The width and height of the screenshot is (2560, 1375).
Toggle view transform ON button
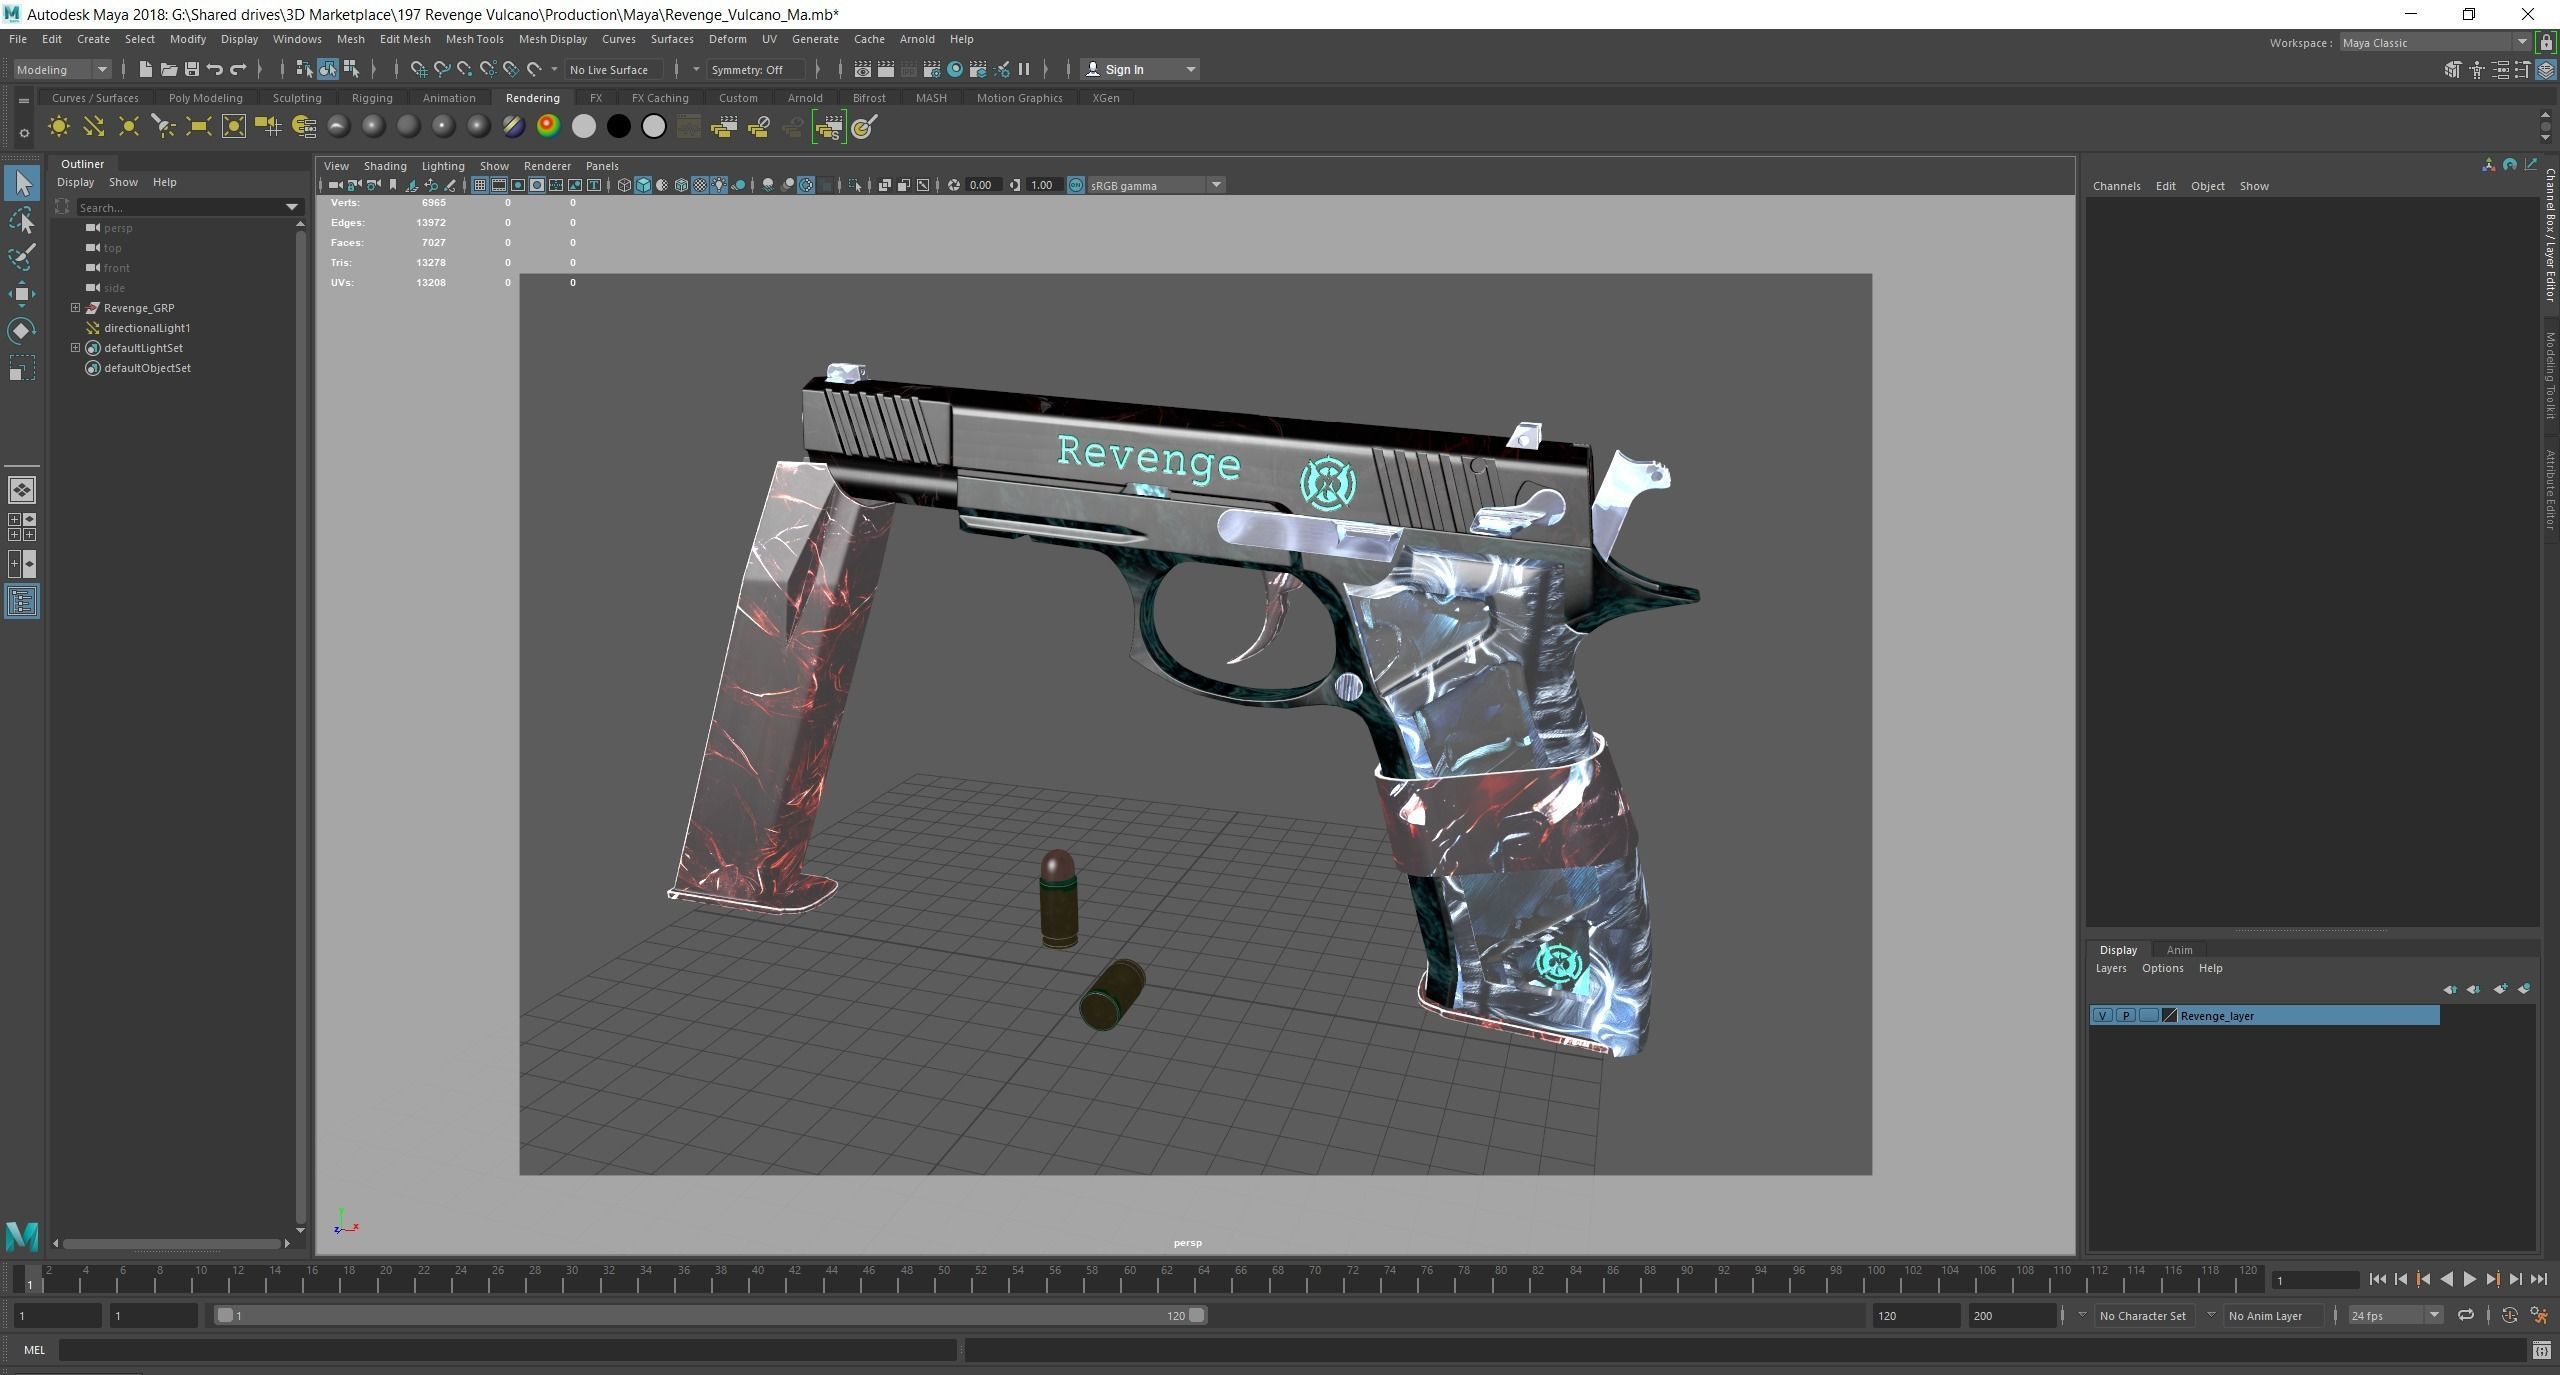[1075, 185]
